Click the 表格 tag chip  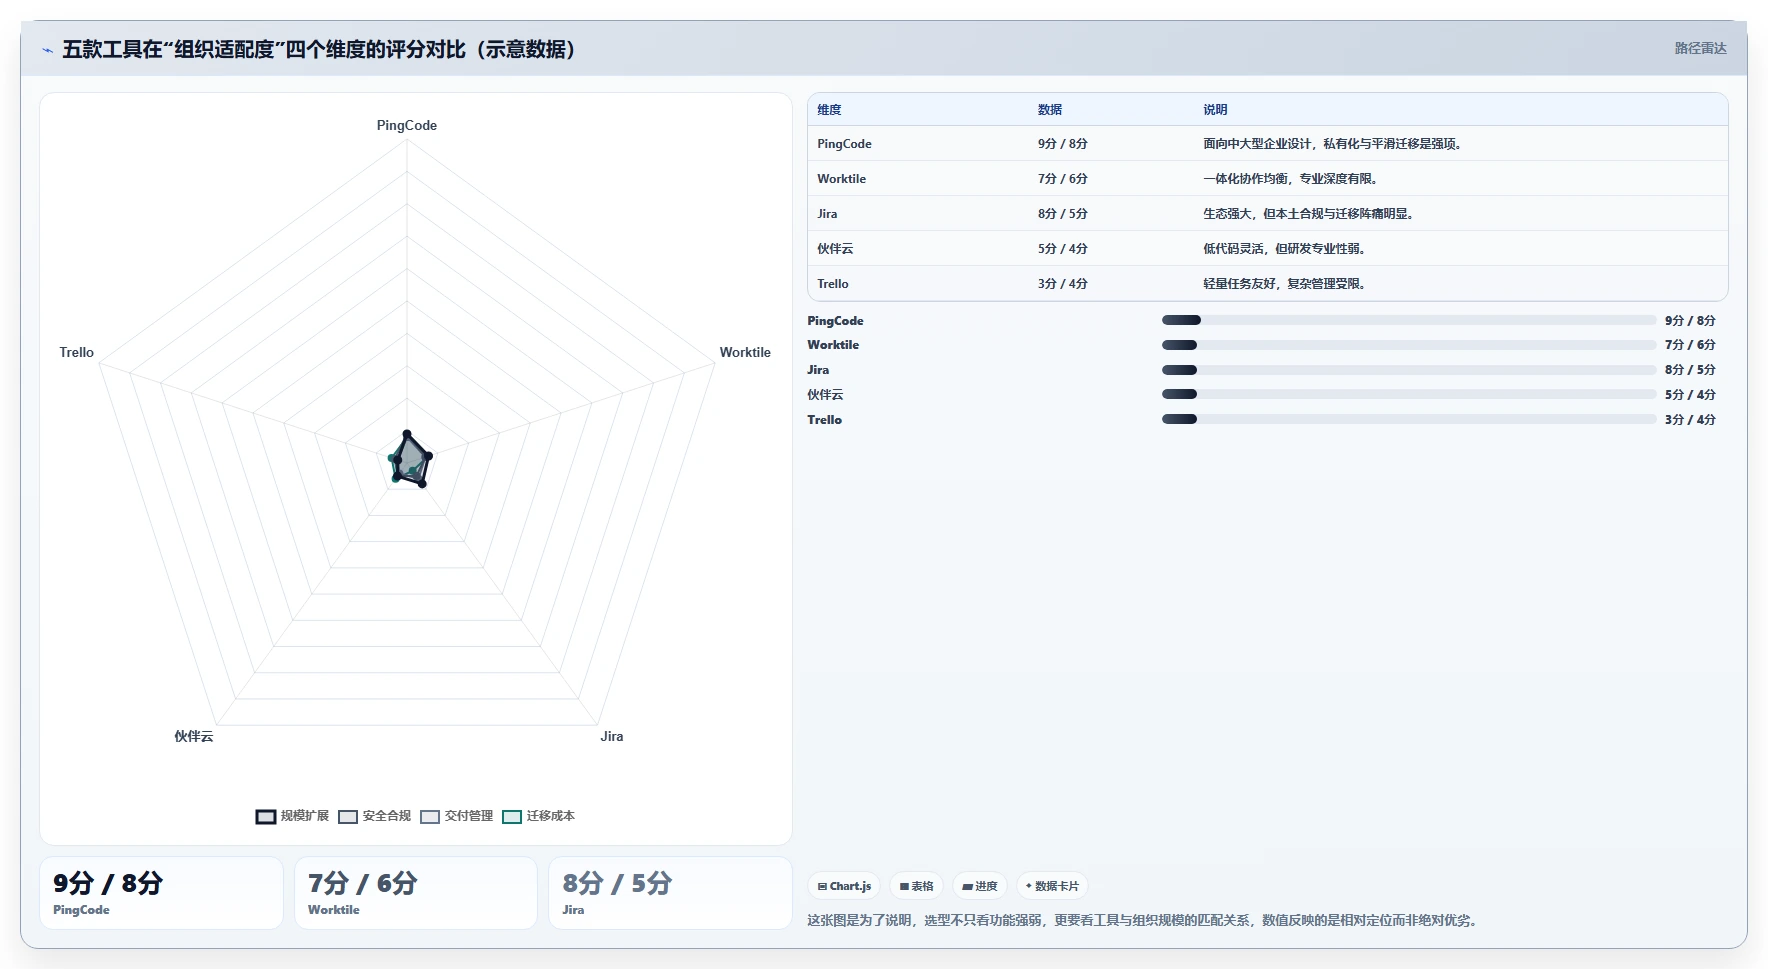[916, 886]
